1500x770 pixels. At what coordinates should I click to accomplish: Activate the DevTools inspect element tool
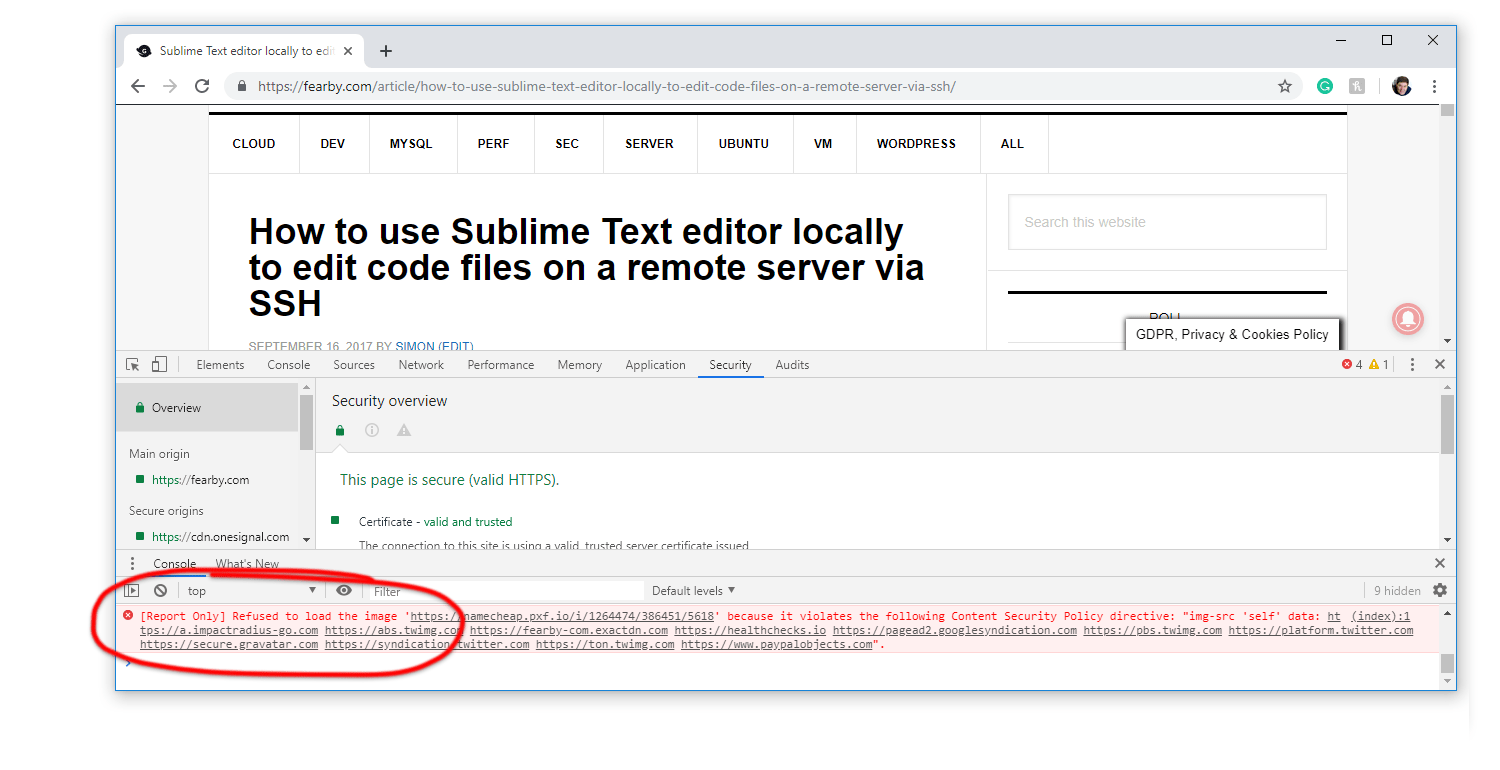point(133,365)
